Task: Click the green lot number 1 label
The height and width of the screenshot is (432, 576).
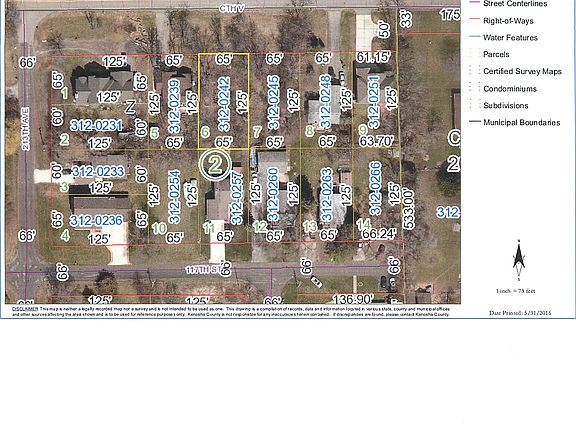Action: tap(65, 93)
